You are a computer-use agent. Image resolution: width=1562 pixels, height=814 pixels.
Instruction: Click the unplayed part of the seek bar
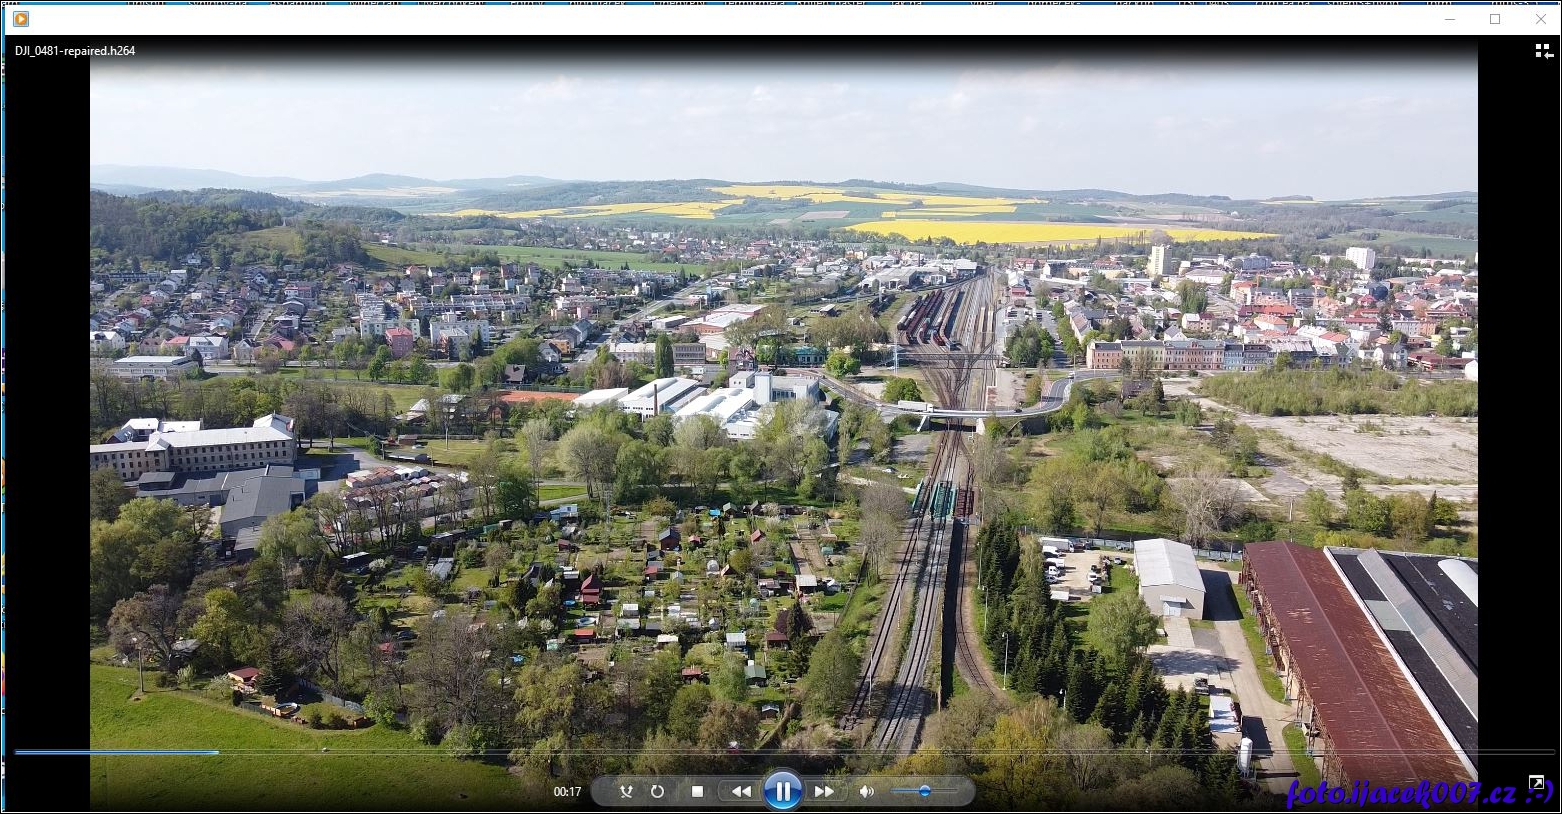tap(800, 752)
